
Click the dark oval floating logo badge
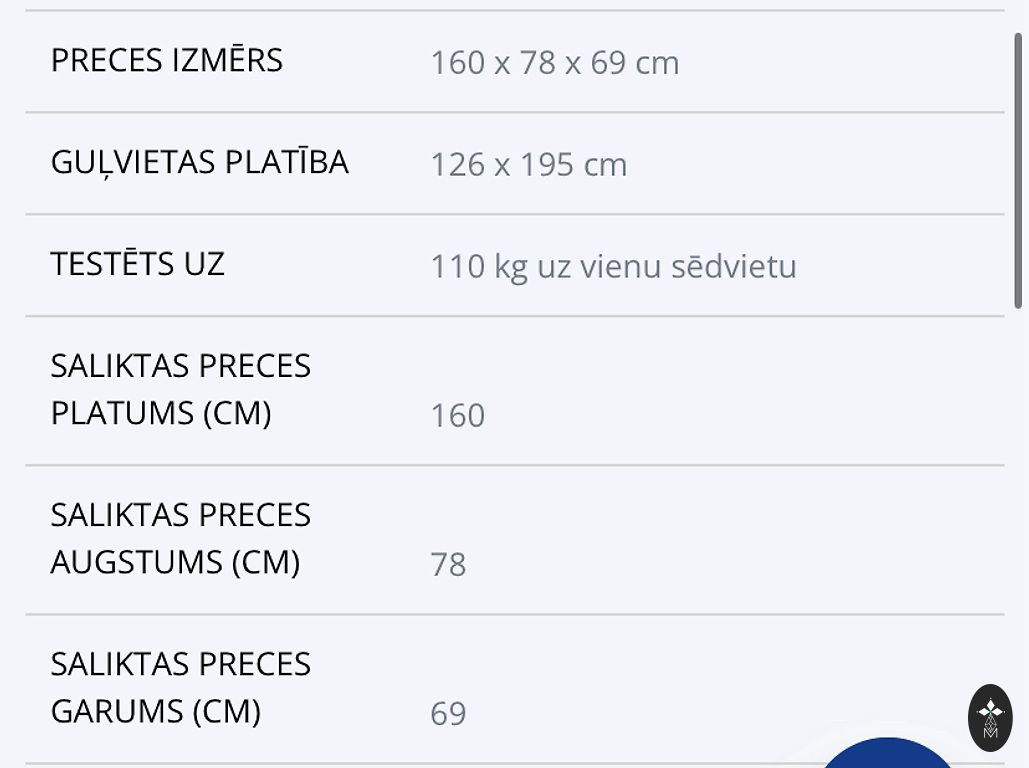click(990, 718)
